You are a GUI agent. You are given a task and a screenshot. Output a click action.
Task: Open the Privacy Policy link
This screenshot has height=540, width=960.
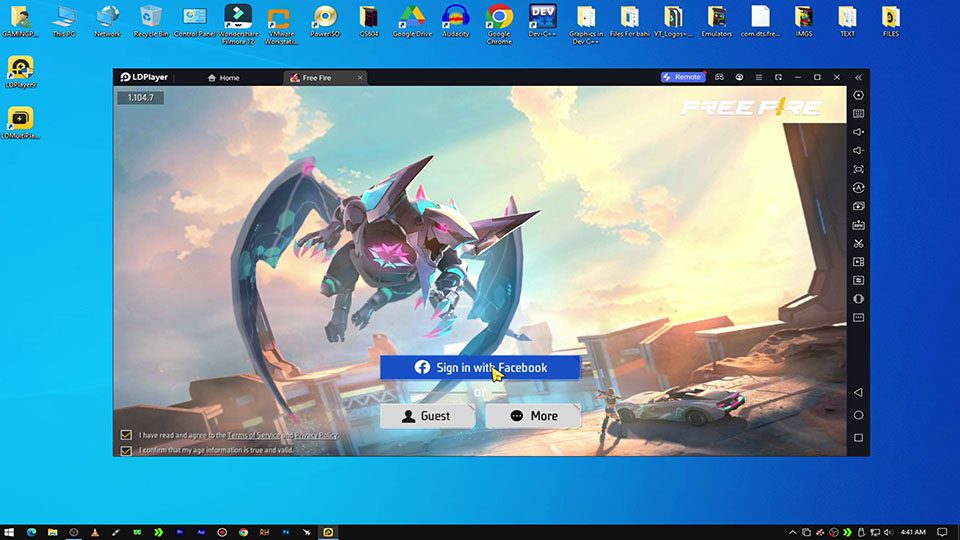coord(316,435)
